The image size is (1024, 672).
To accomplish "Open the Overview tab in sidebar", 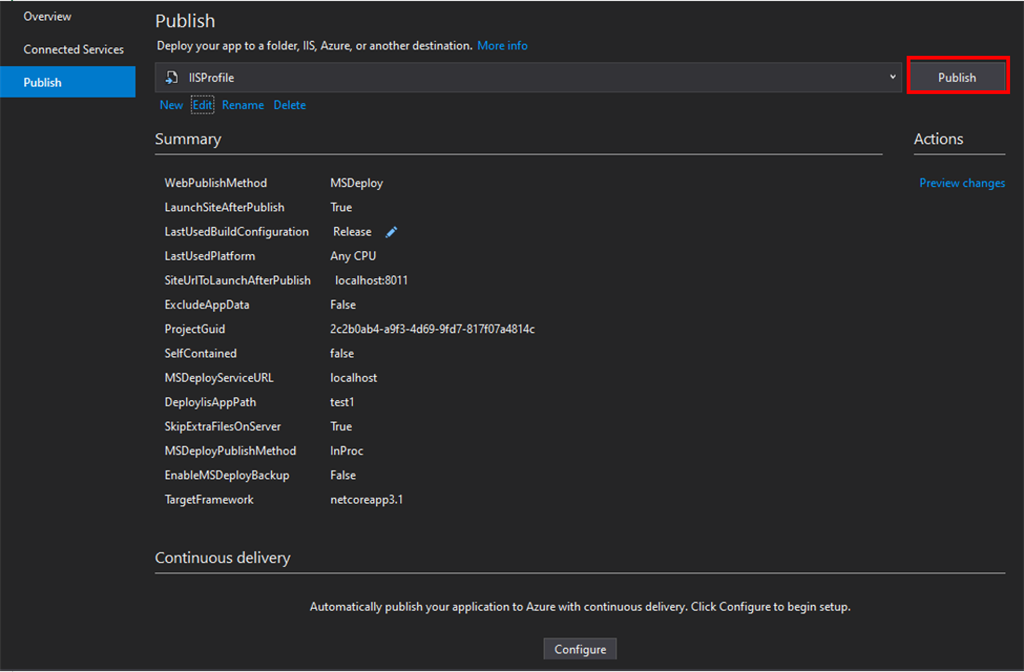I will click(47, 17).
